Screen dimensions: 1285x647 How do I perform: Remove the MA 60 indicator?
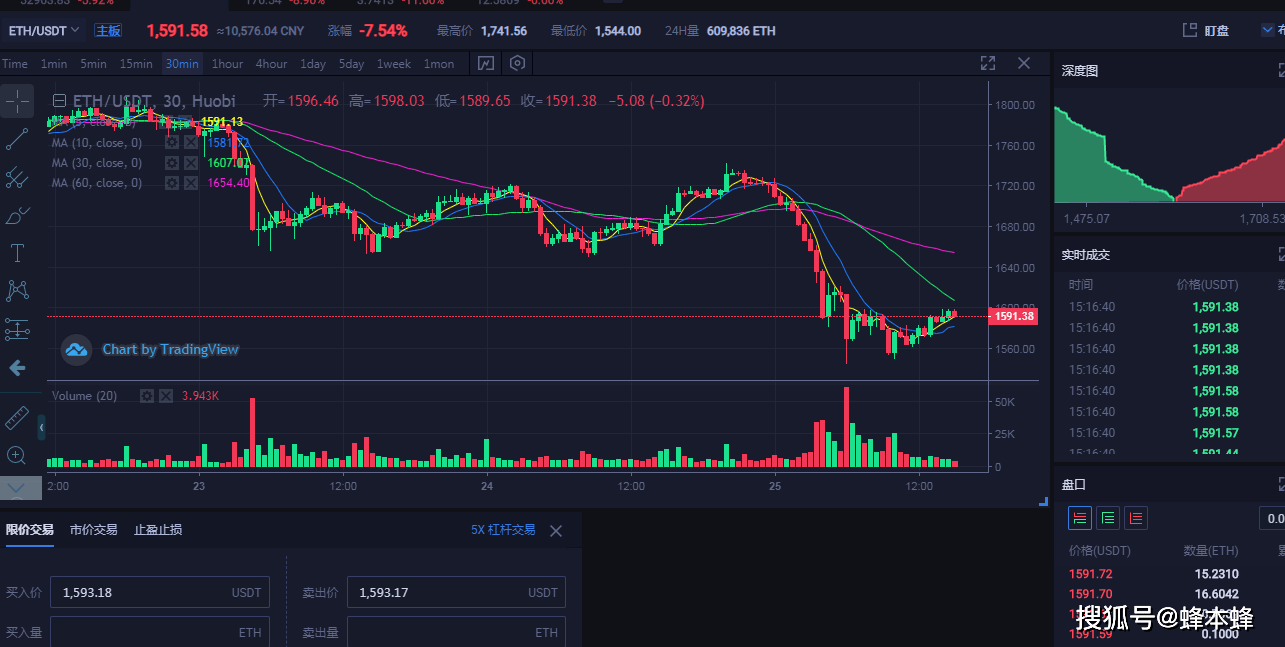(x=191, y=183)
